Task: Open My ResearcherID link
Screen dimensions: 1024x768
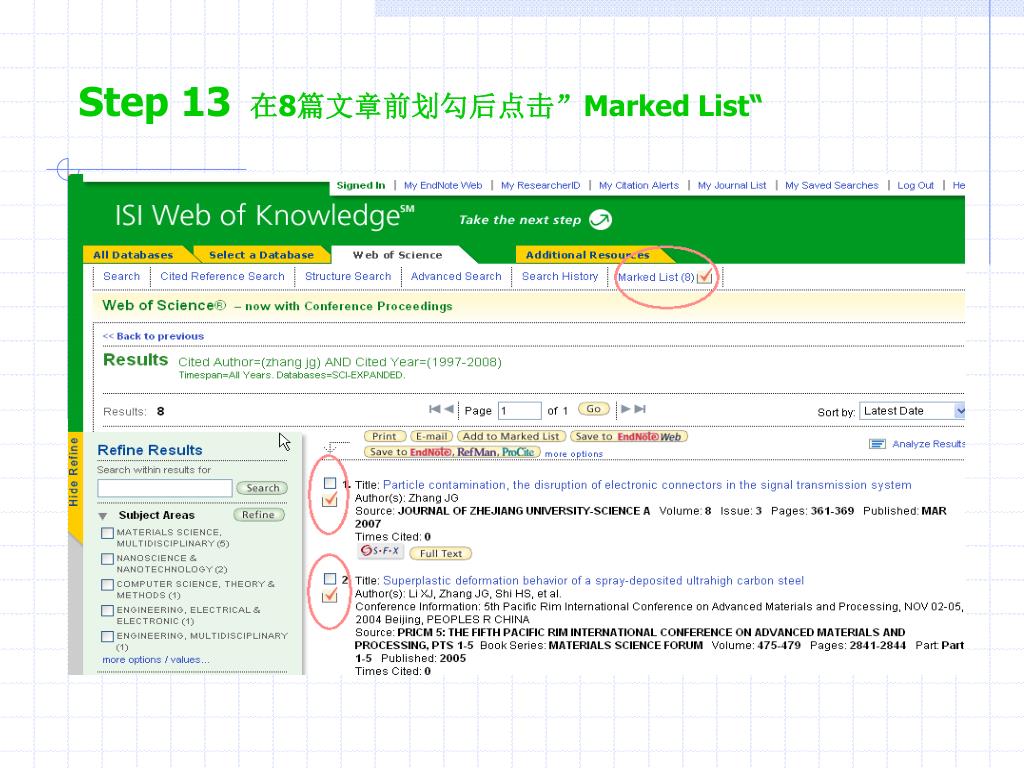Action: tap(541, 185)
